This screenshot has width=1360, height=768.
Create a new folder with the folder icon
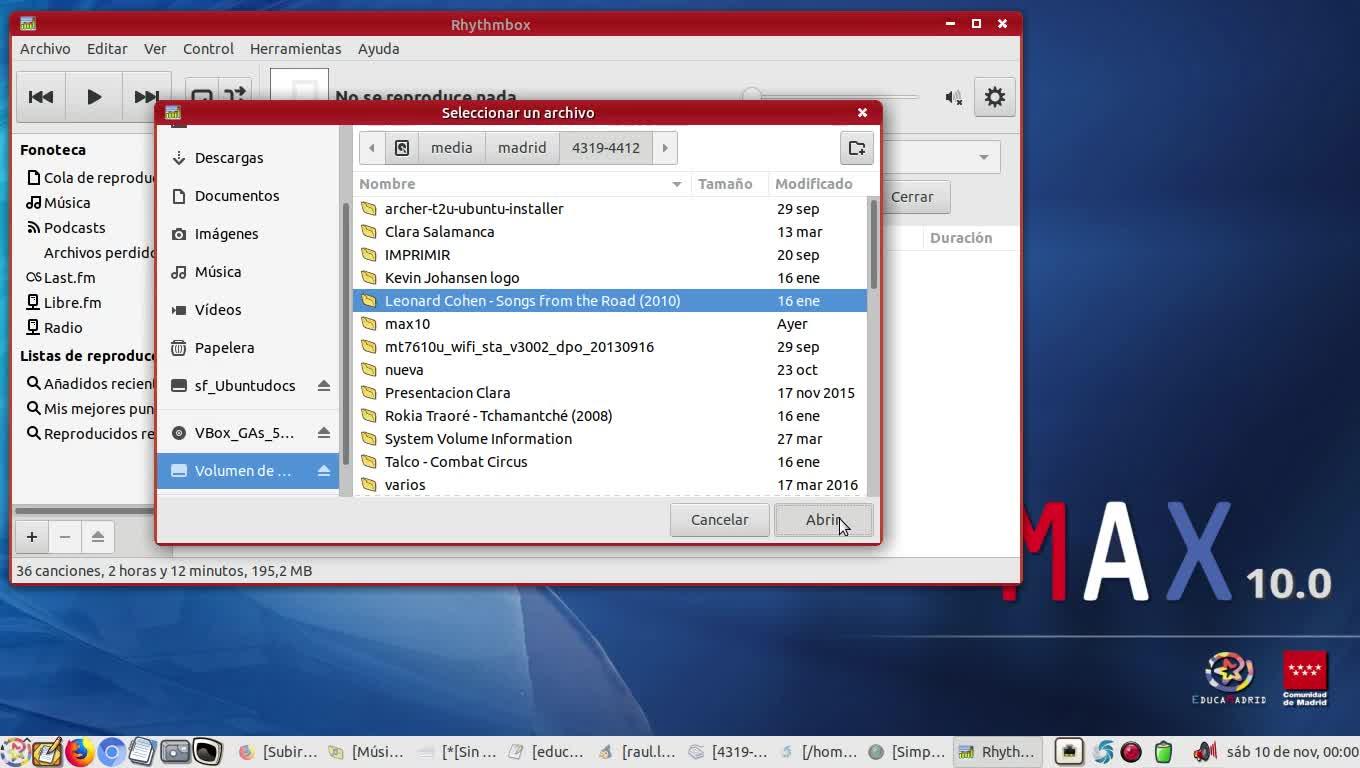[857, 148]
